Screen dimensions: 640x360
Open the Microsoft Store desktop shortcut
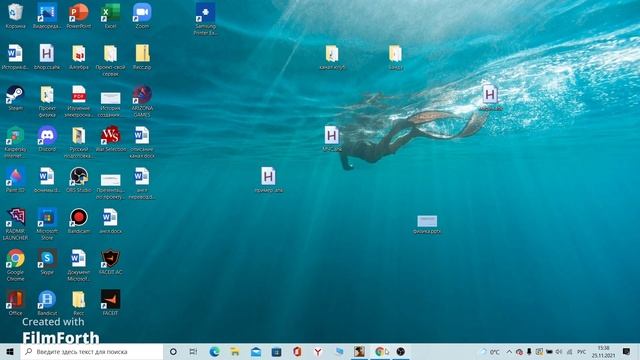pyautogui.click(x=47, y=224)
